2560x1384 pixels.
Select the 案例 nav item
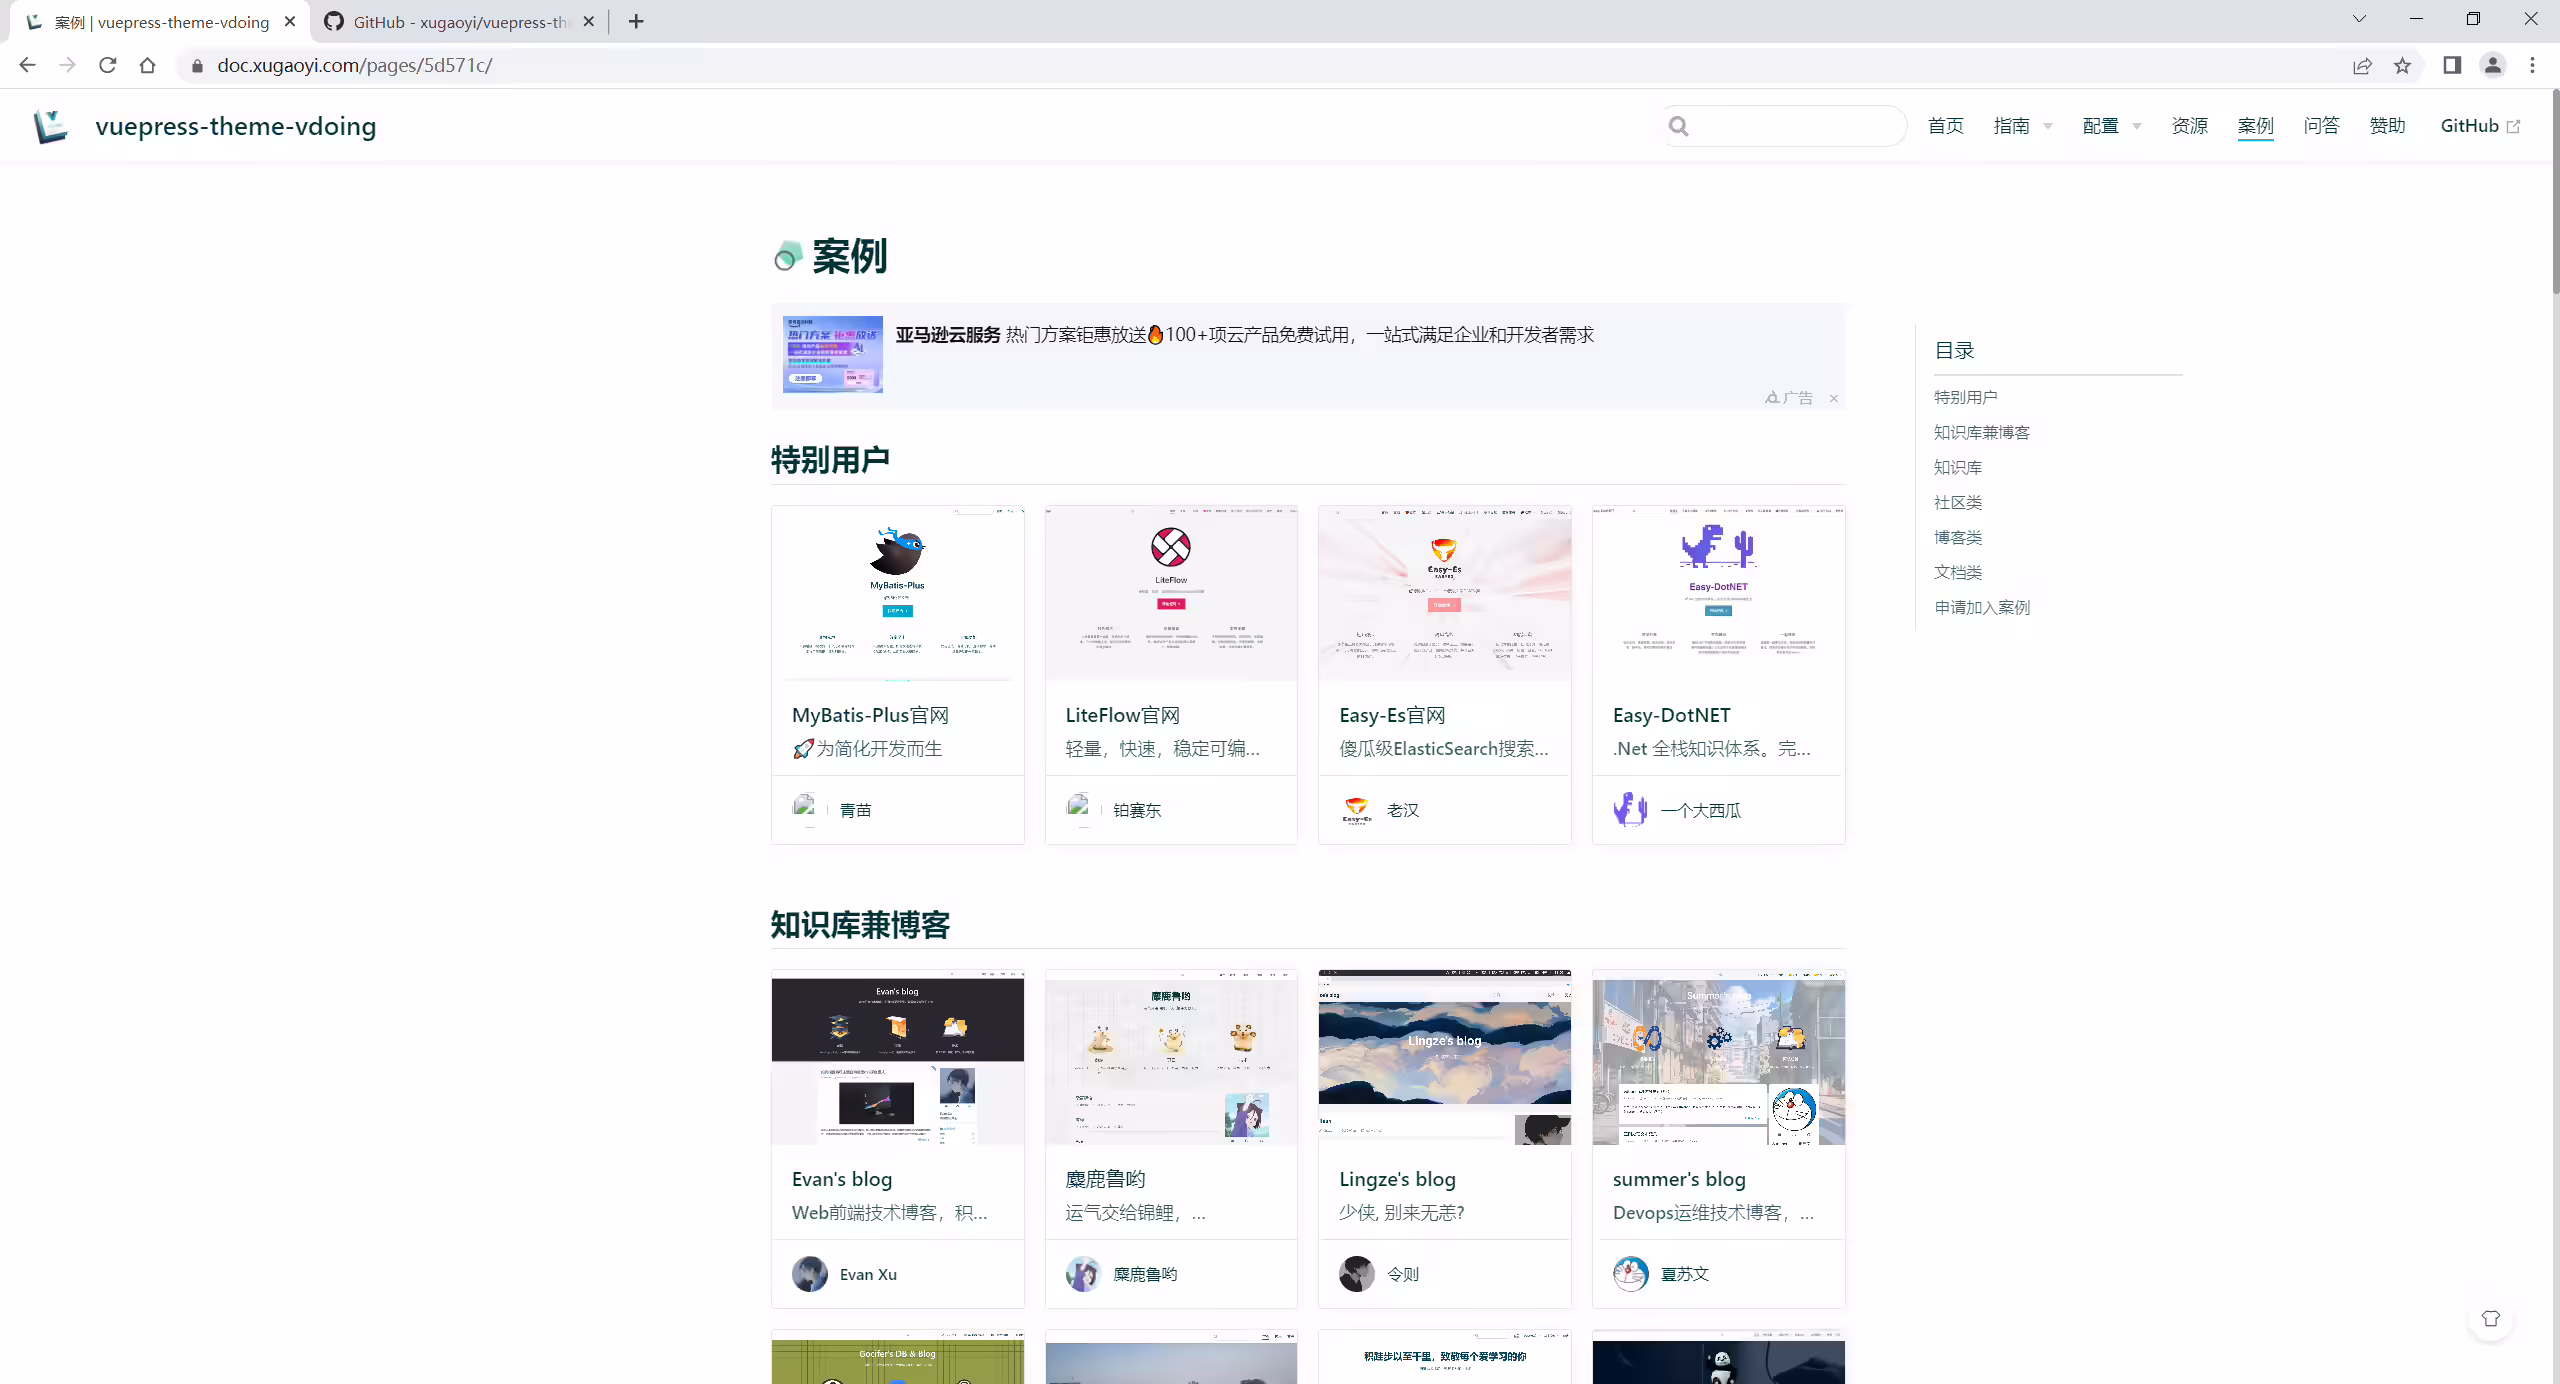pyautogui.click(x=2256, y=126)
